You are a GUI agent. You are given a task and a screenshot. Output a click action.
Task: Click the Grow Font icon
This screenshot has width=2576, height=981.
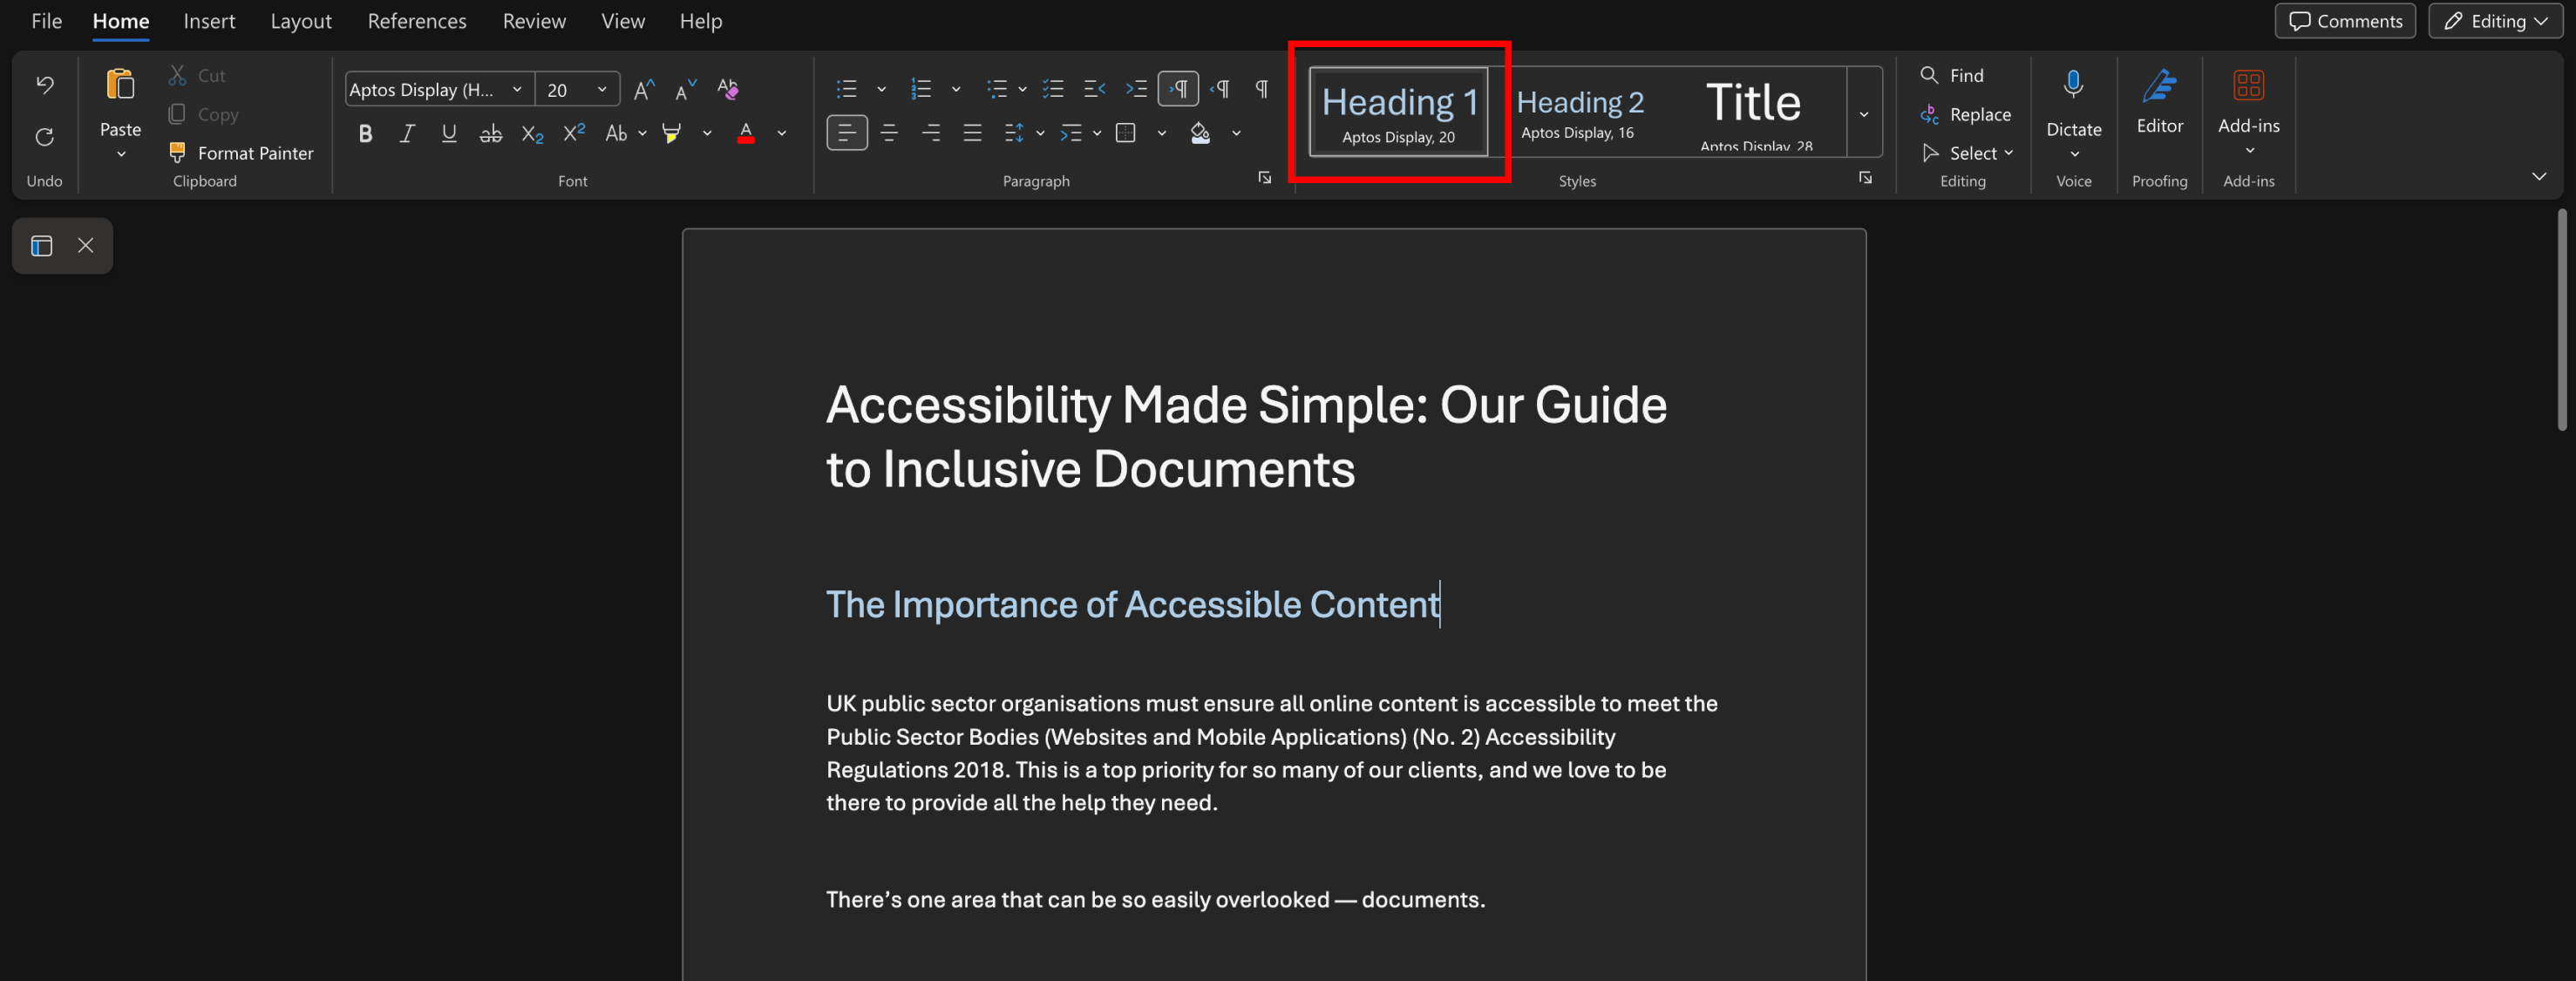pos(644,89)
